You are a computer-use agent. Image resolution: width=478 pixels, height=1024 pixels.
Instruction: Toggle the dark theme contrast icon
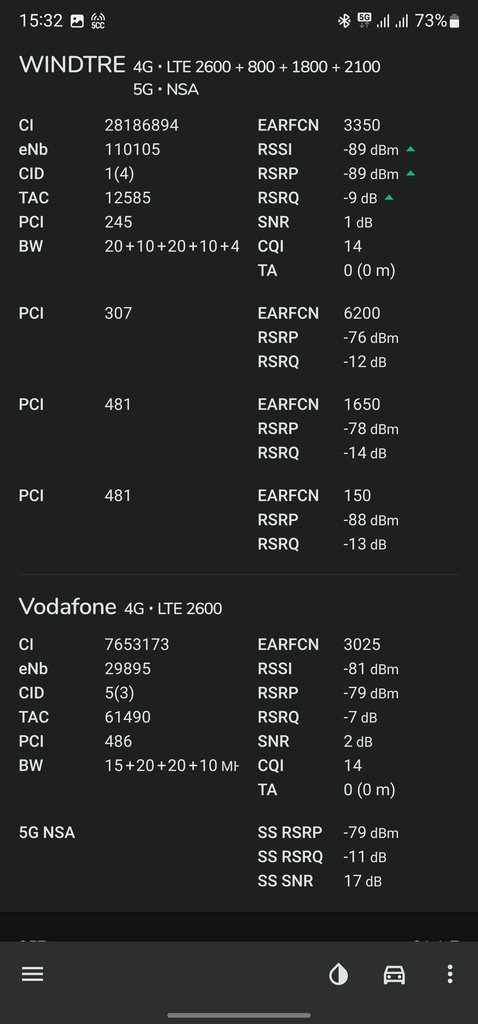click(338, 974)
